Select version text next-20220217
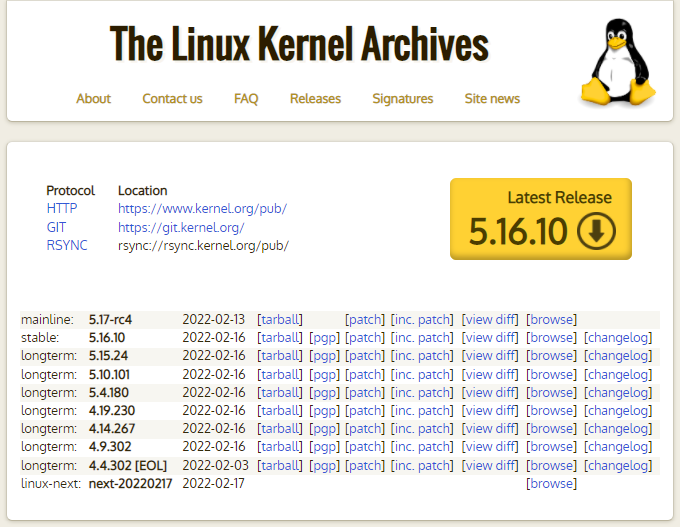680x527 pixels. (x=131, y=483)
